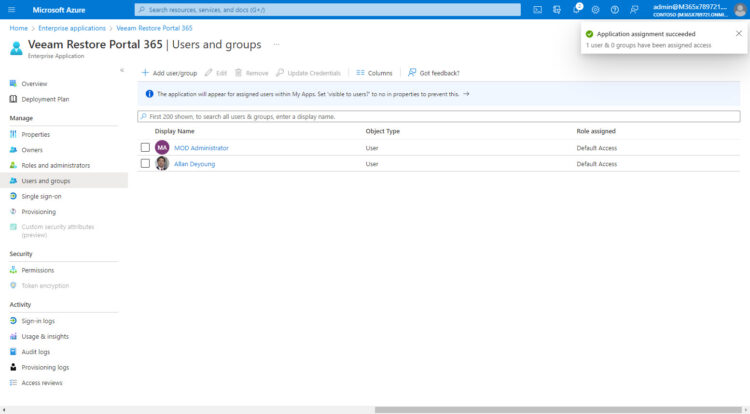Open Token encryption item

45,285
